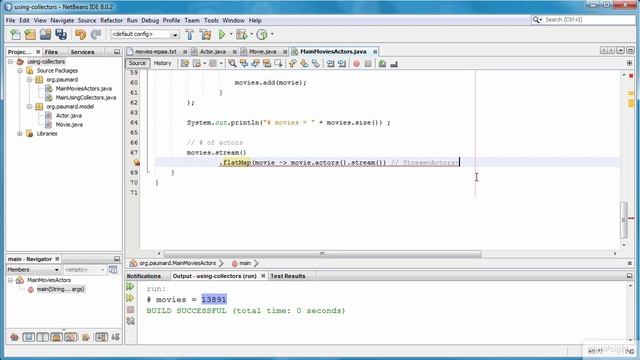Viewport: 640px width, 360px height.
Task: Click the Previous Bookmark icon
Action: click(x=292, y=64)
